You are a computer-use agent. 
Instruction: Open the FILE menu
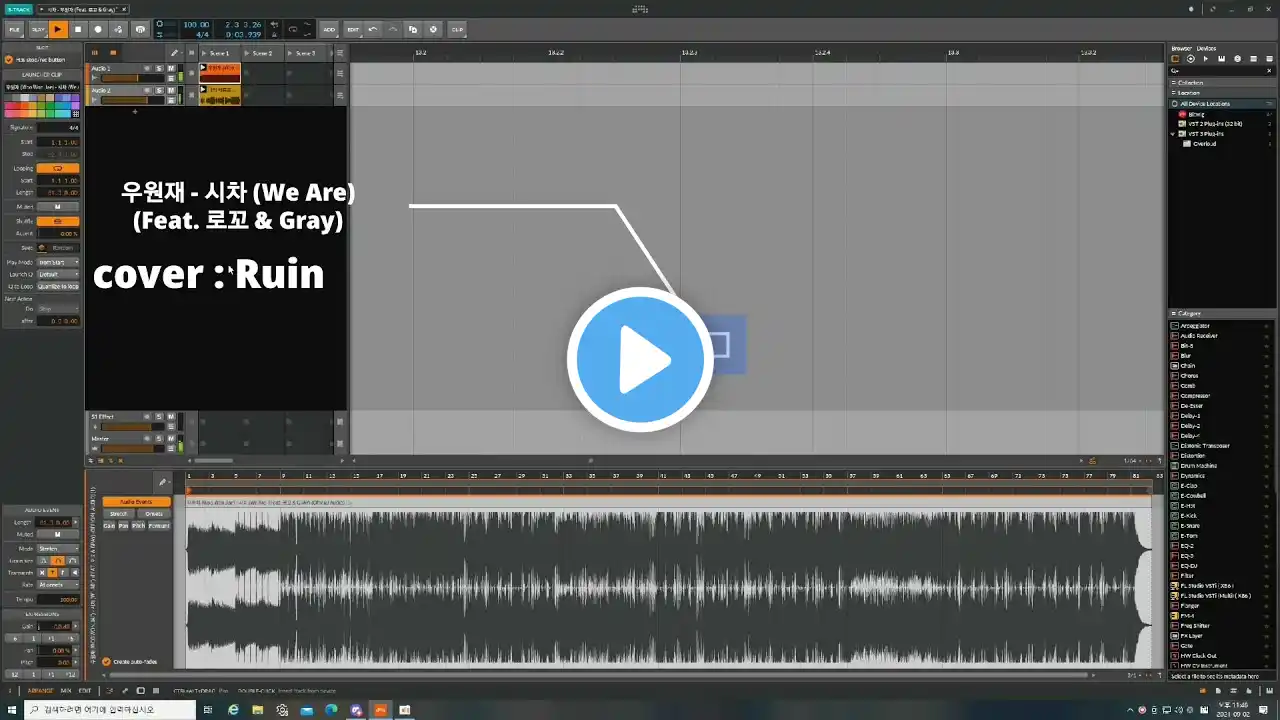tap(15, 29)
